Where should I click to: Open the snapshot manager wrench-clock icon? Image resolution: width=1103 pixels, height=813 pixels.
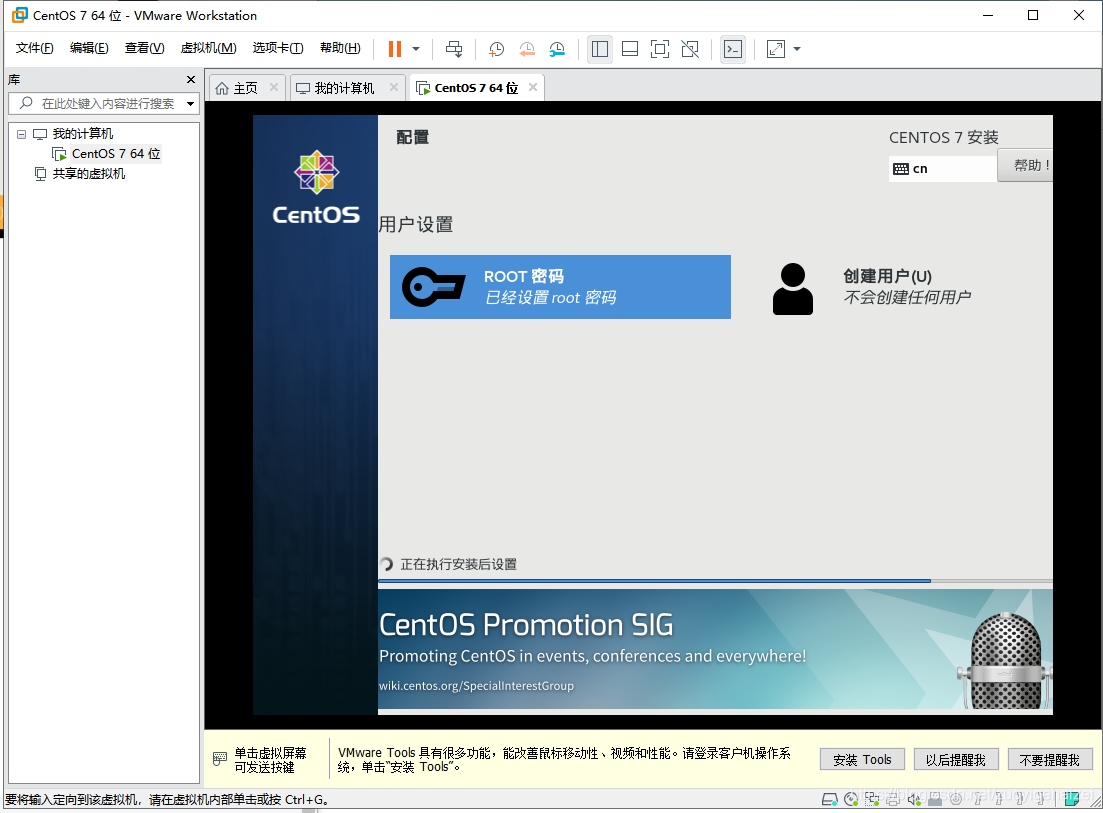(557, 49)
